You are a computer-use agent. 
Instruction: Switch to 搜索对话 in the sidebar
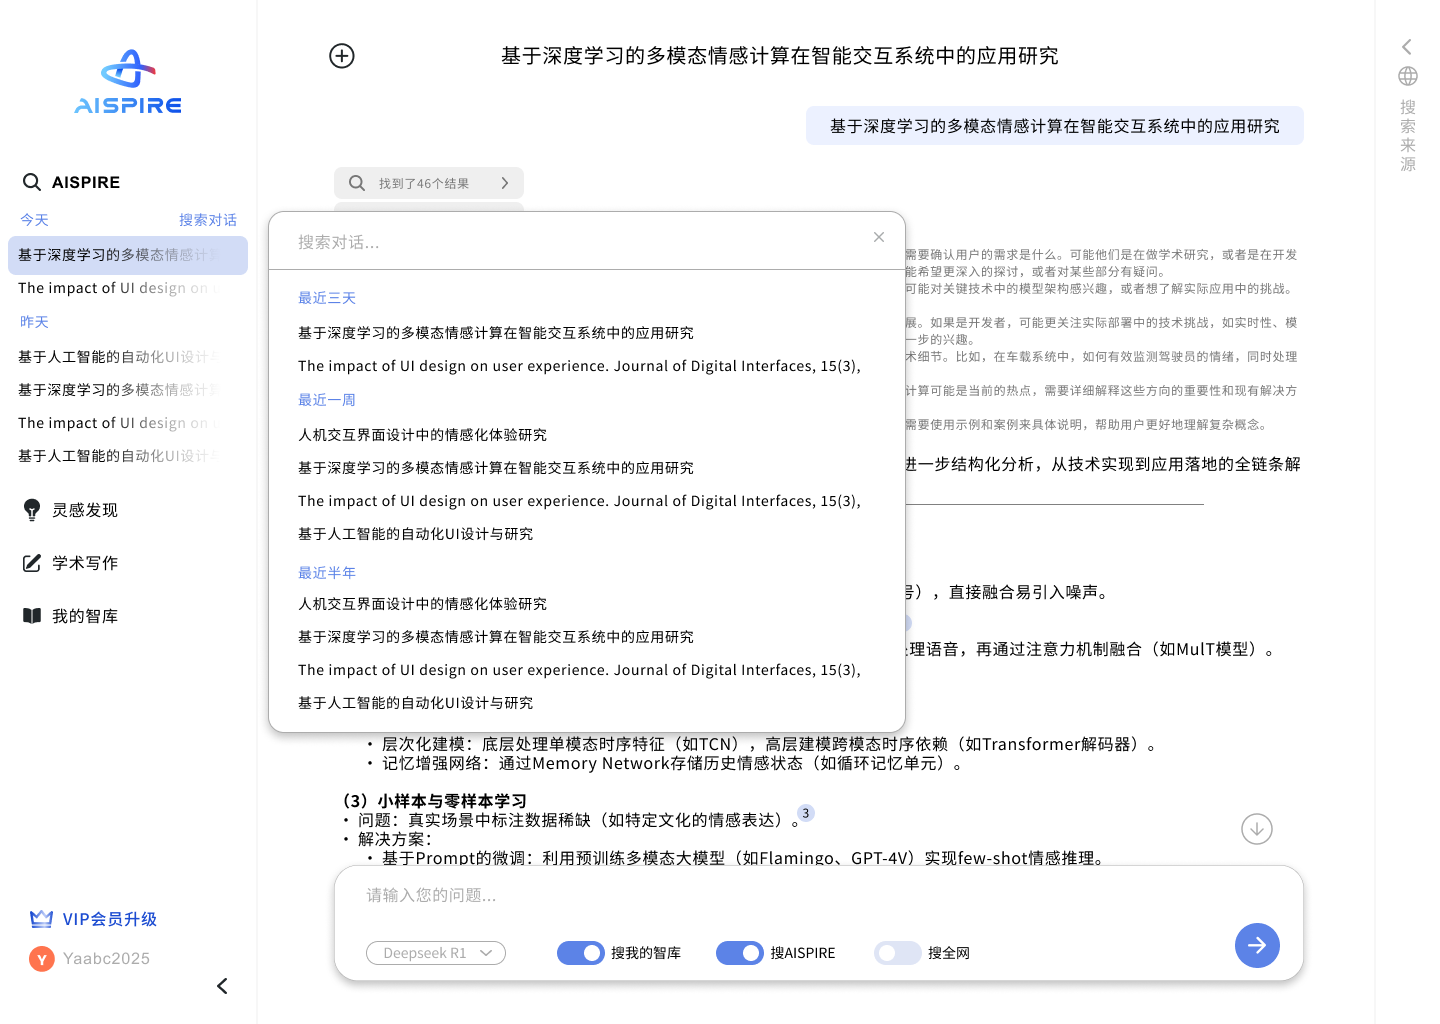[208, 219]
